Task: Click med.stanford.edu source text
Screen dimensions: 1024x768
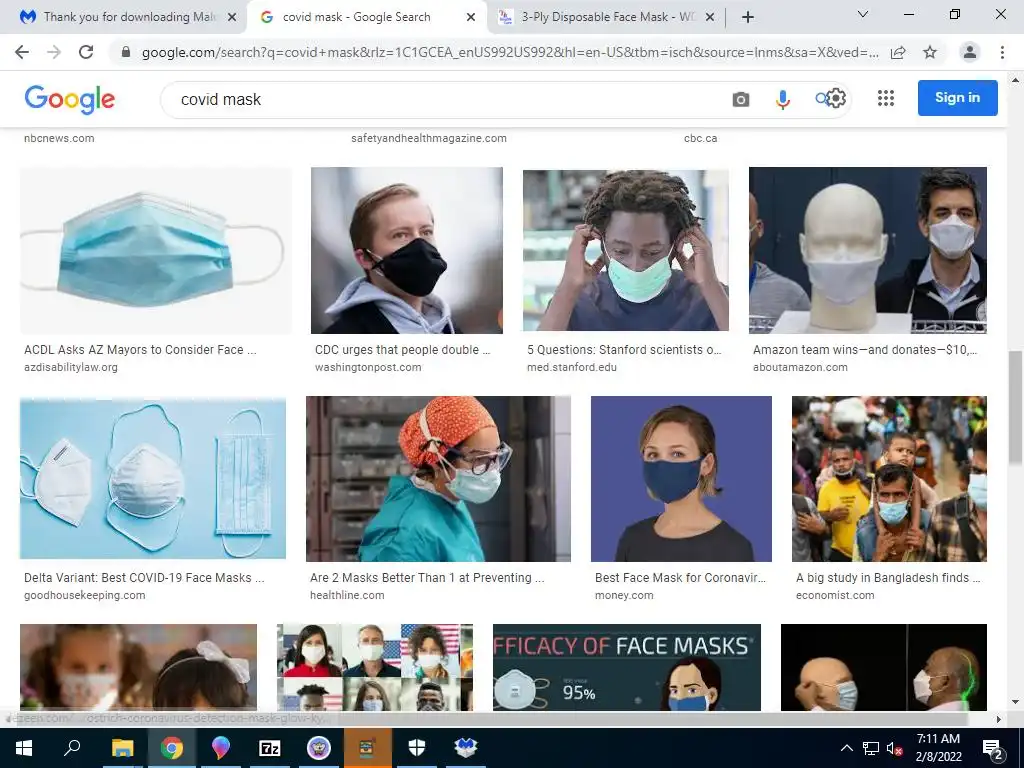Action: point(572,368)
